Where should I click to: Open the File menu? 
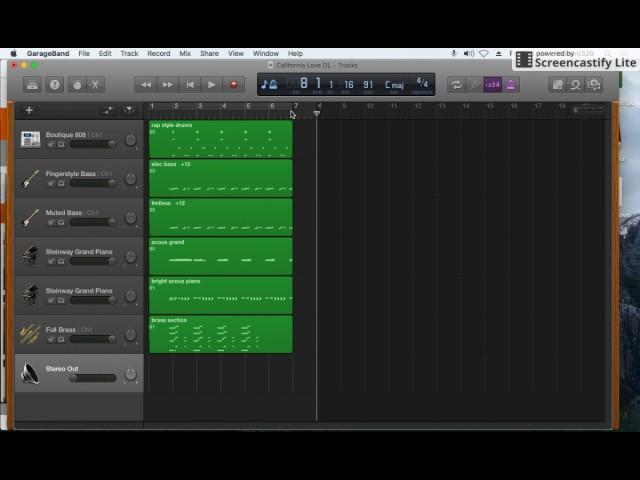[x=84, y=53]
